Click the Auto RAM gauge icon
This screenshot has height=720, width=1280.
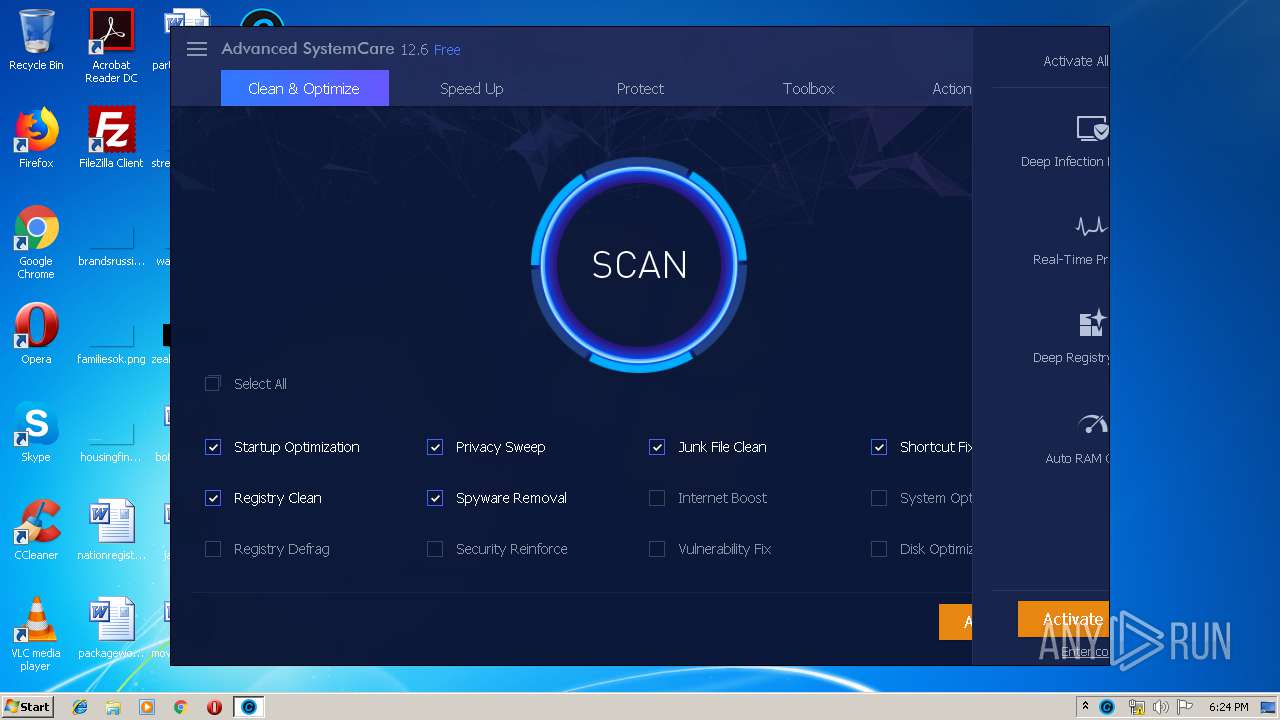click(x=1092, y=424)
